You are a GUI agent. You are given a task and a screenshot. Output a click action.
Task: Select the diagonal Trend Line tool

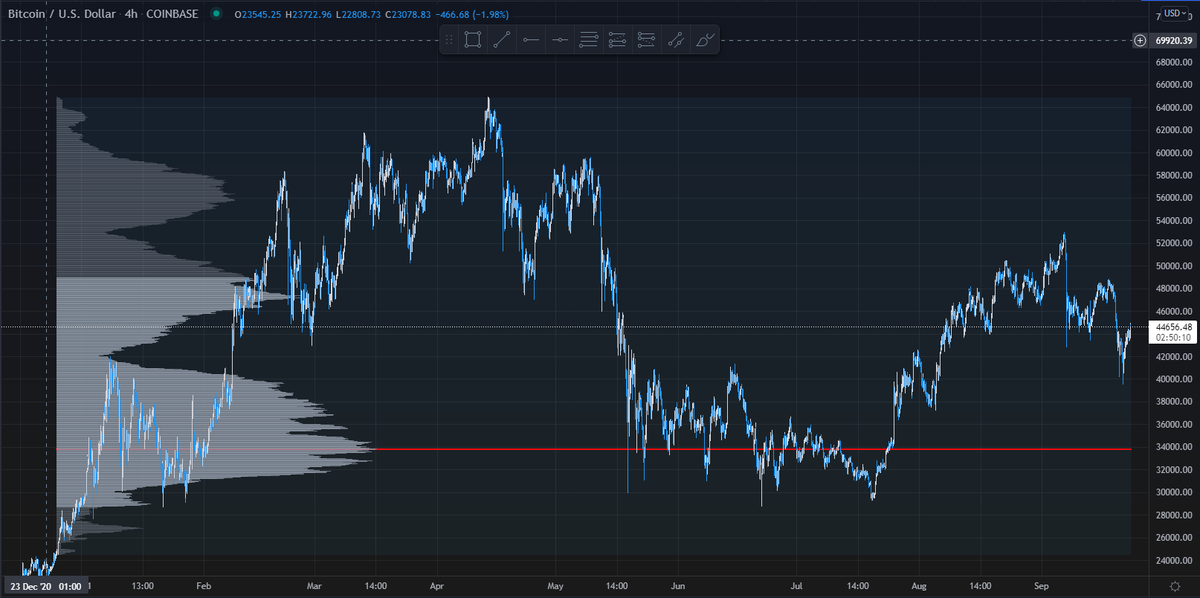[x=502, y=40]
